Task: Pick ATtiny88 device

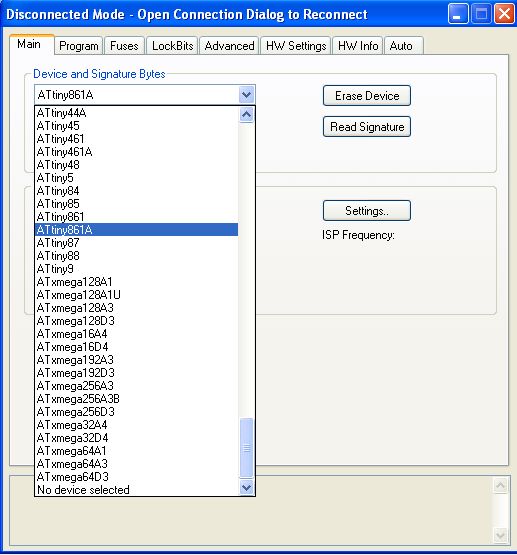Action: (137, 256)
